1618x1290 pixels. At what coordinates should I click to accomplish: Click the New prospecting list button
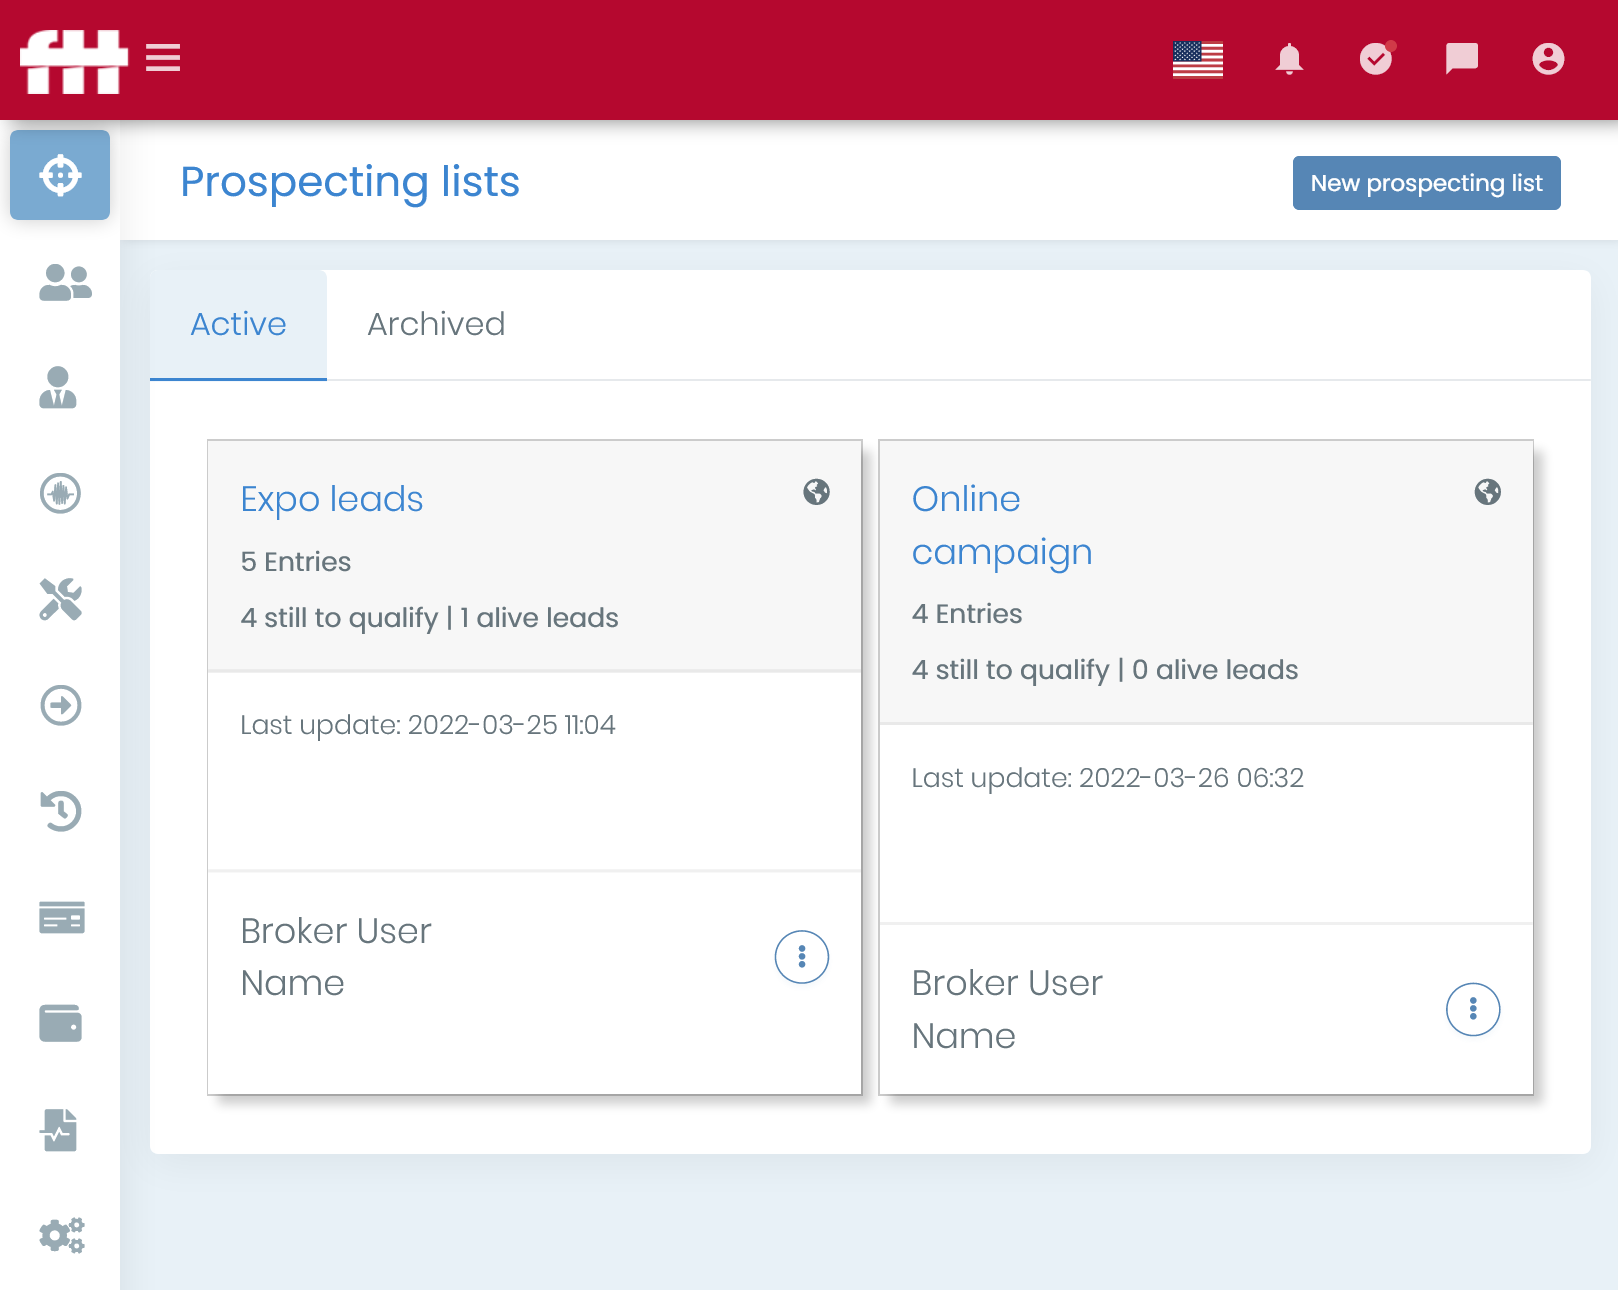click(x=1426, y=183)
